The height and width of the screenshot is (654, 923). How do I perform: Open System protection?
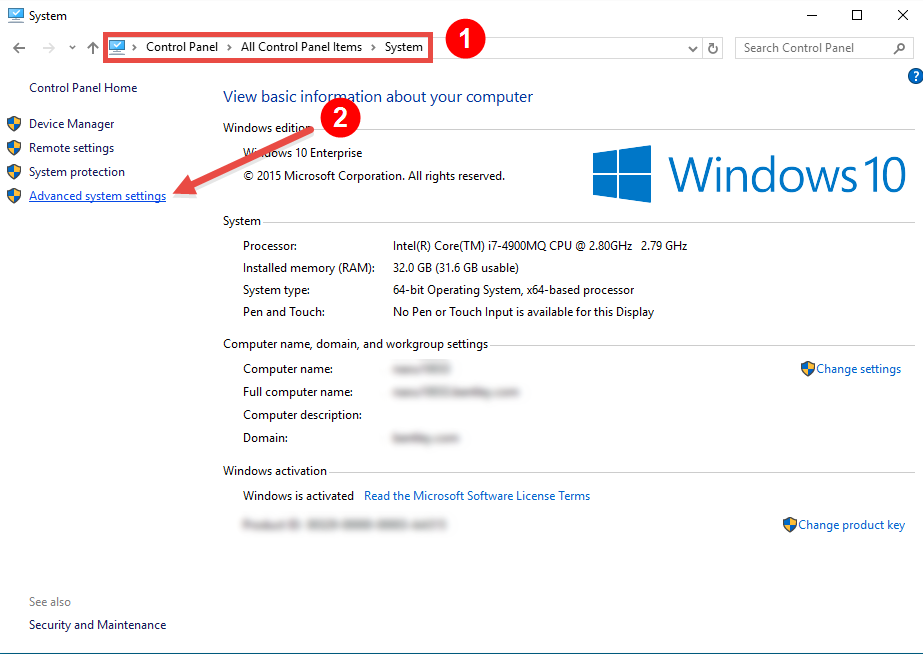pyautogui.click(x=77, y=172)
